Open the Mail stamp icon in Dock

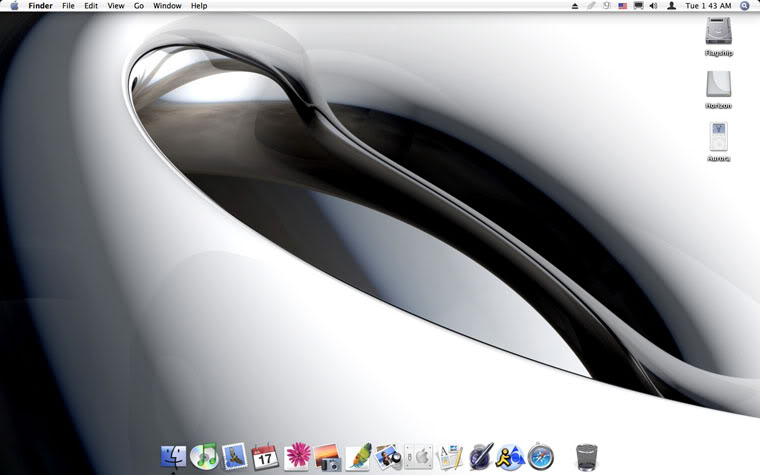click(x=235, y=457)
